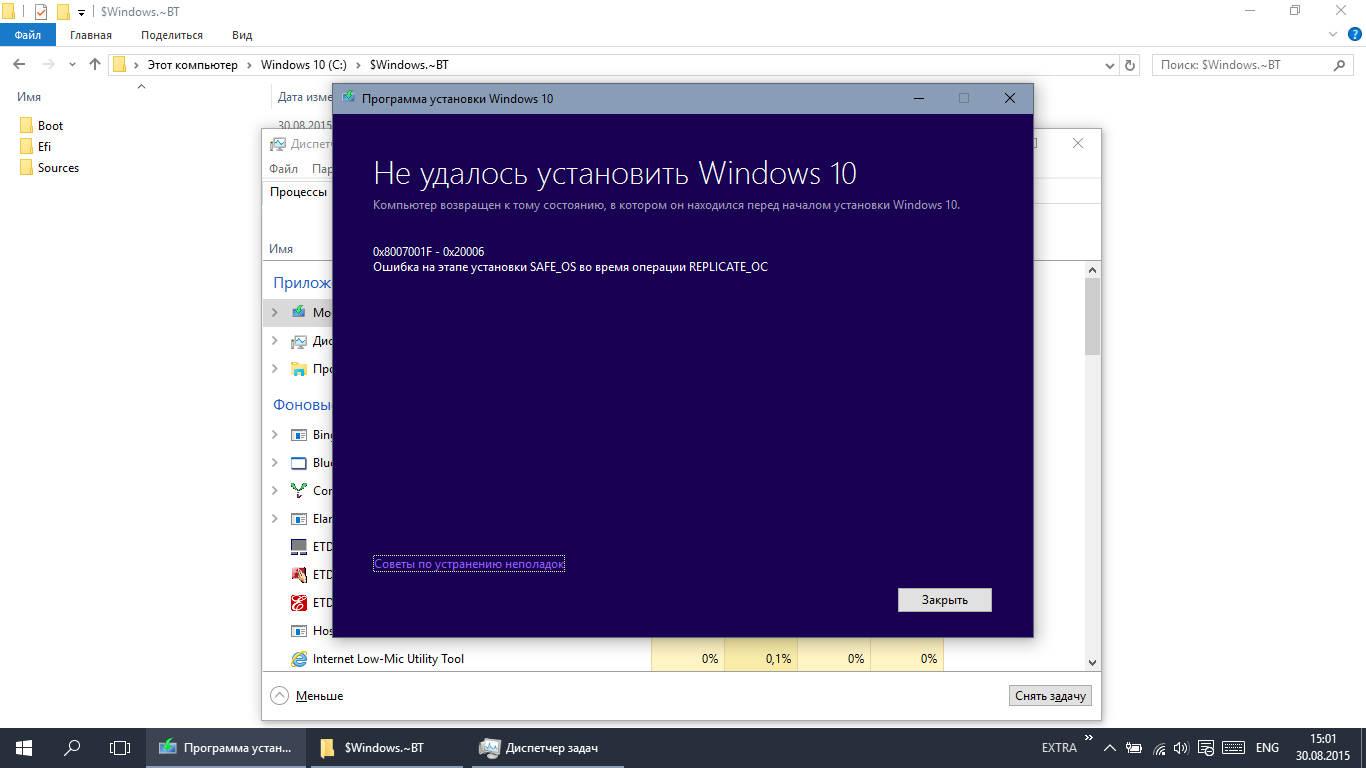Image resolution: width=1366 pixels, height=768 pixels.
Task: Switch to the Главная ribbon tab
Action: point(91,35)
